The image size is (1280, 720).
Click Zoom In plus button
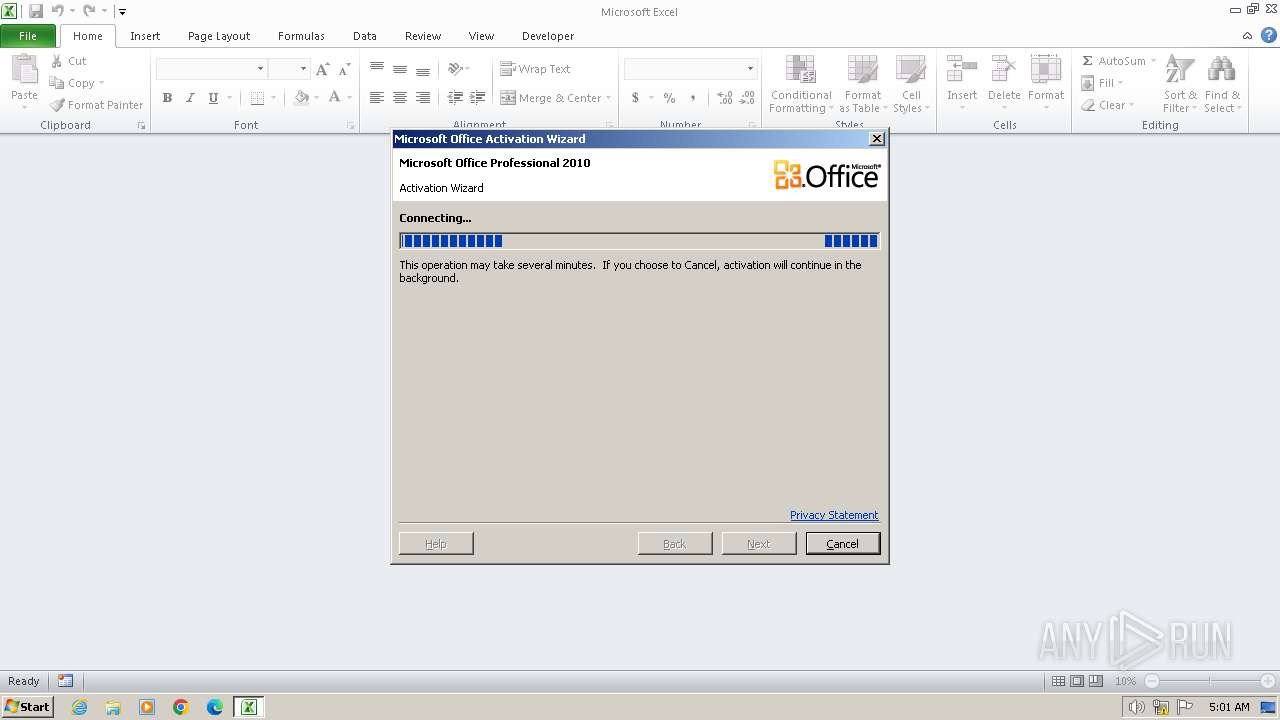click(1267, 681)
